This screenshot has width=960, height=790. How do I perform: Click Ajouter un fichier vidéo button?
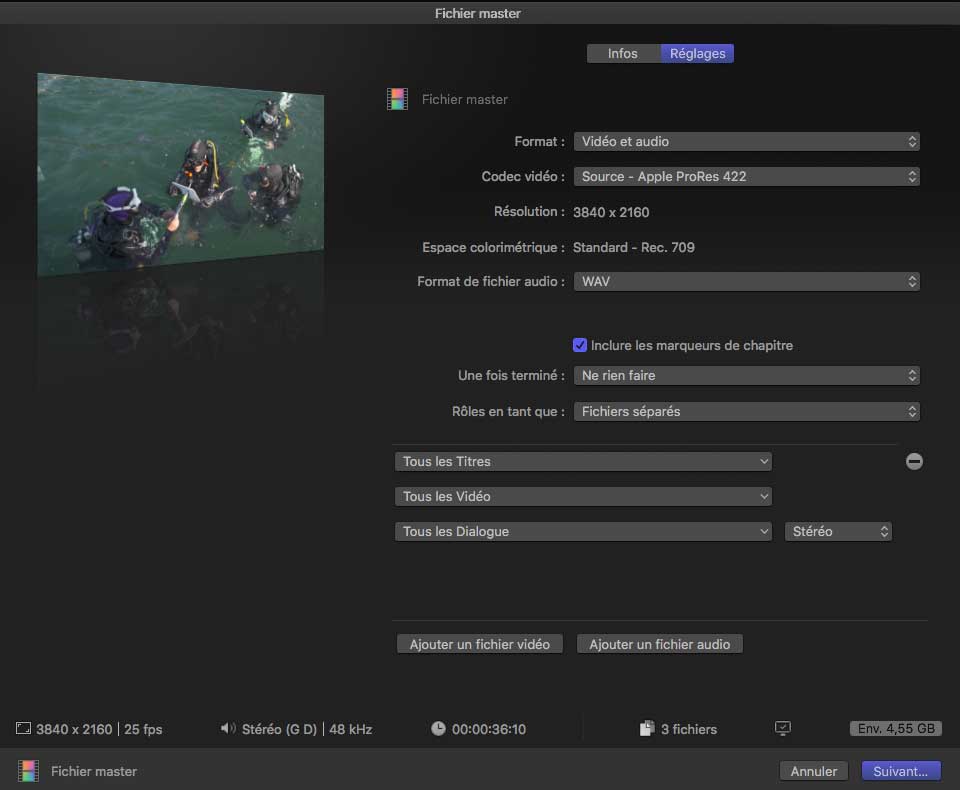(480, 645)
